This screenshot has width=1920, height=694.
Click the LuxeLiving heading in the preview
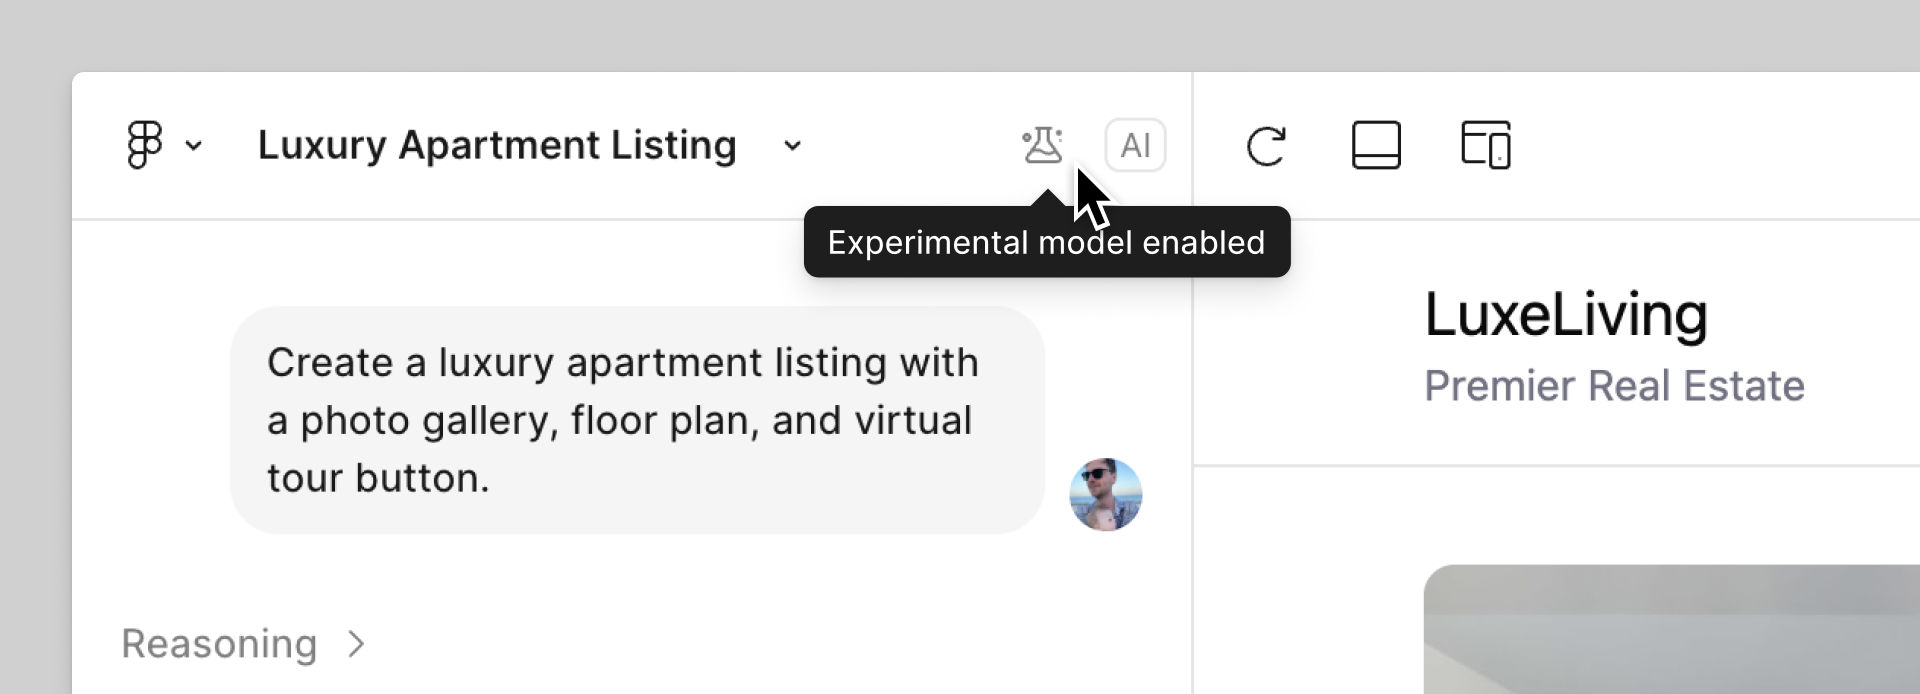[x=1566, y=315]
